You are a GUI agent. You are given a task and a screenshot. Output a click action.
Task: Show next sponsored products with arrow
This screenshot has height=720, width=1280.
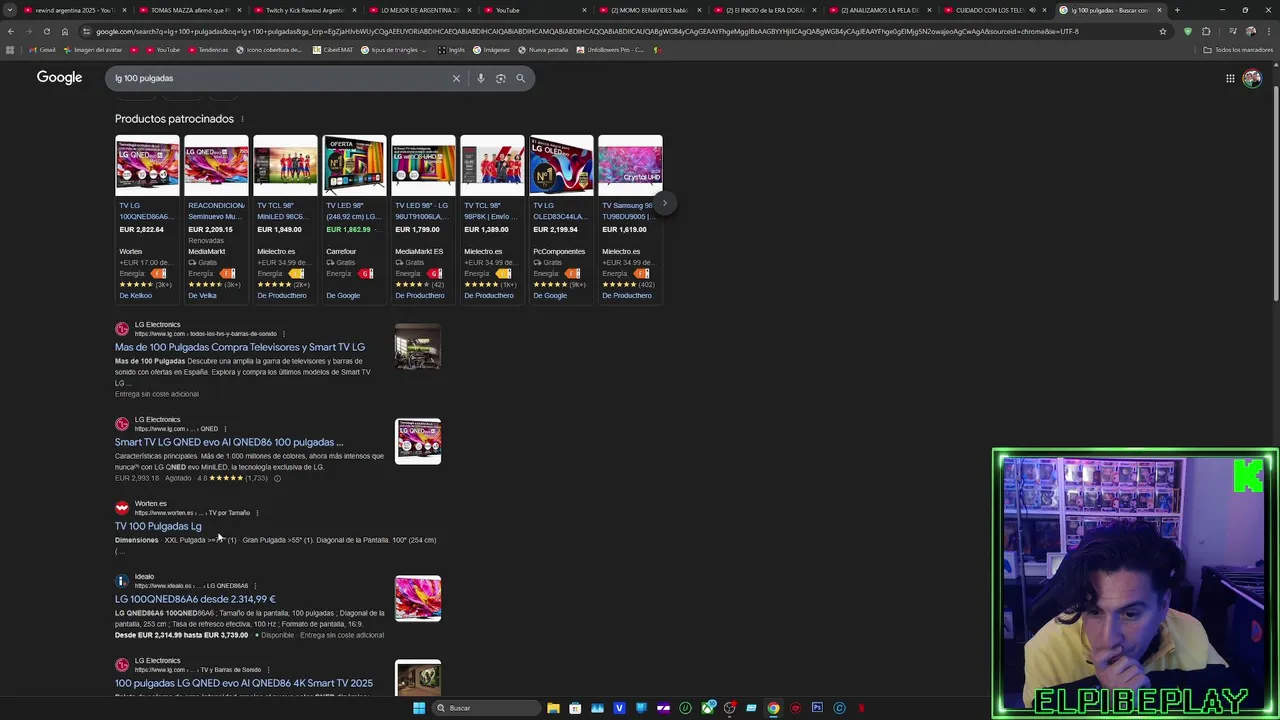(x=664, y=203)
